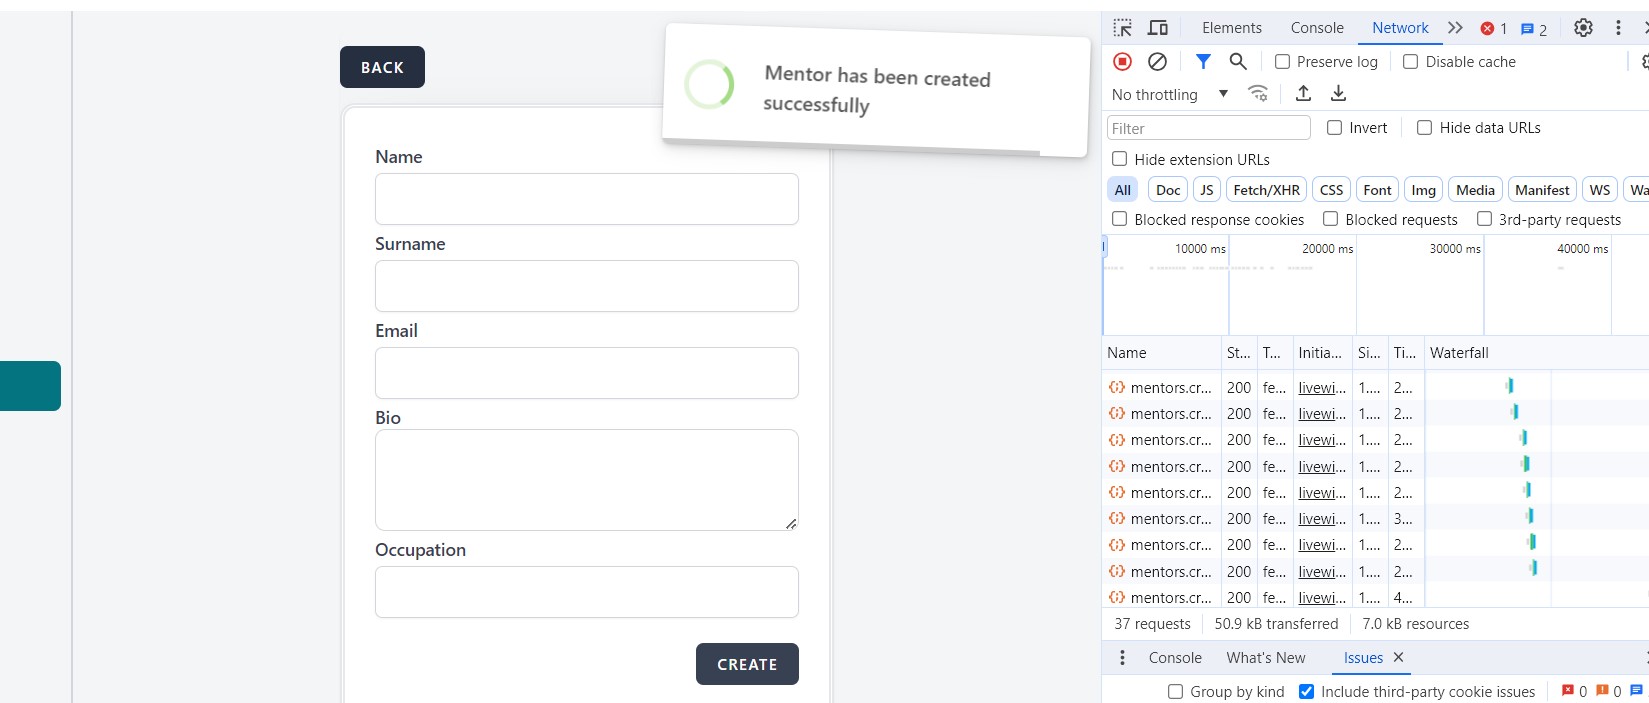The image size is (1649, 703).
Task: Click the import HAR upload icon
Action: 1303,93
